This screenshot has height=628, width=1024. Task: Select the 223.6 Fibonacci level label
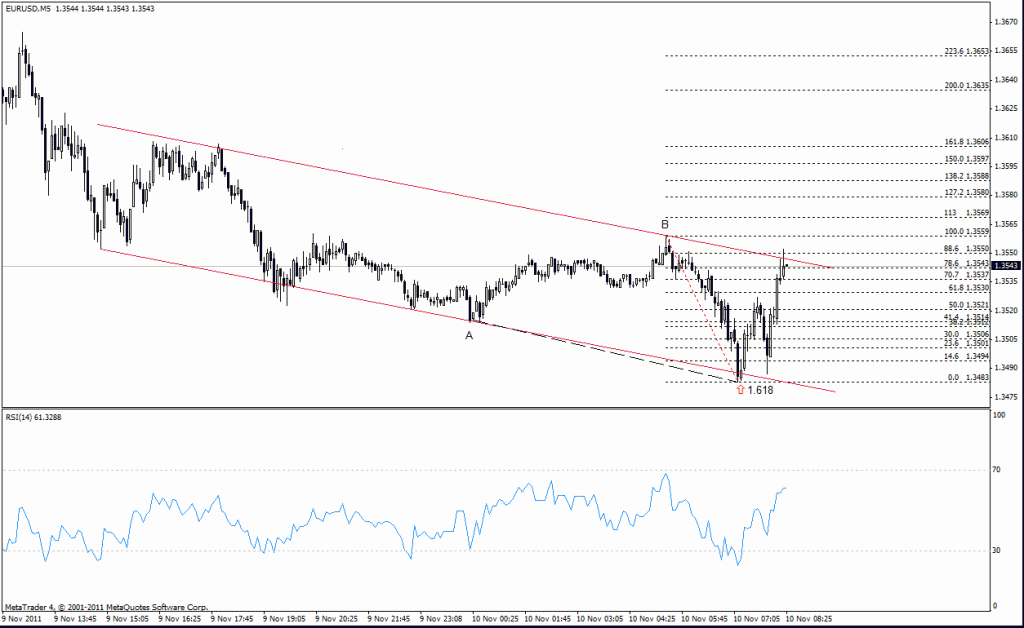967,51
